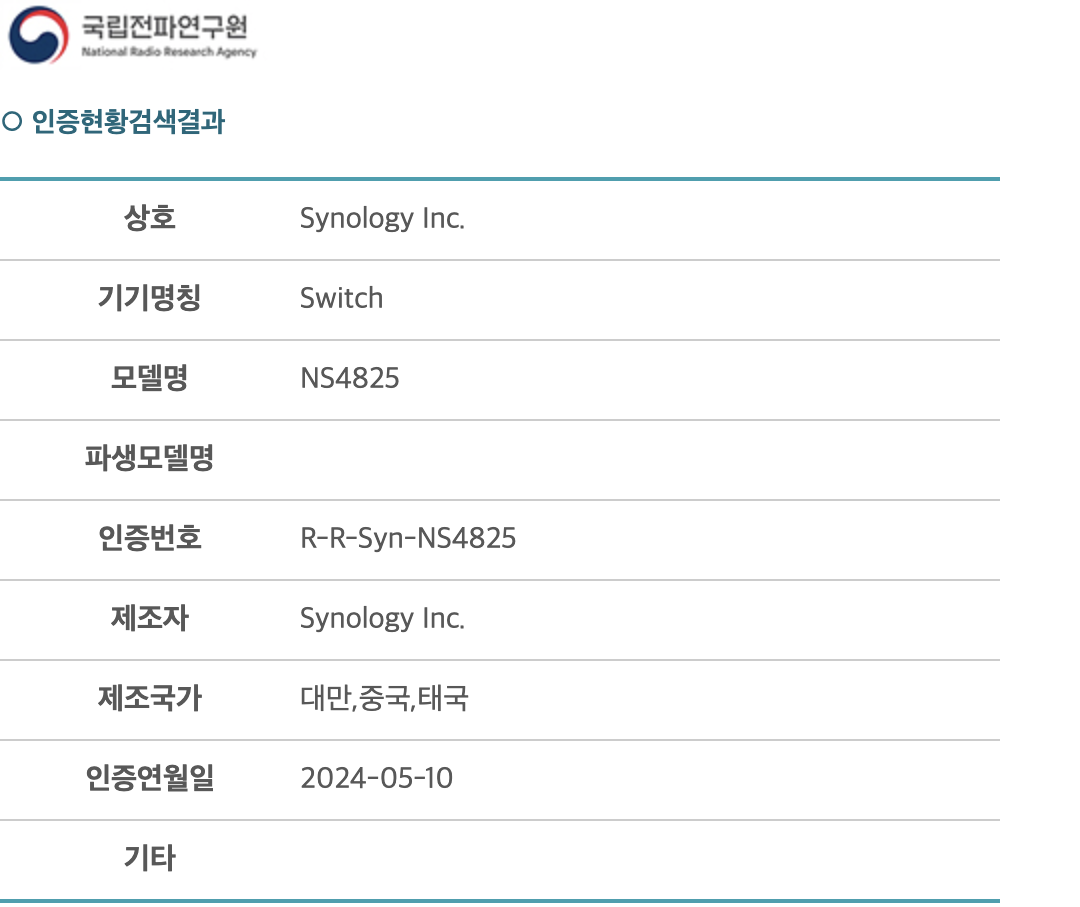This screenshot has height=907, width=1080.
Task: Click the circle bullet before 인증현황검색결과
Action: click(12, 122)
